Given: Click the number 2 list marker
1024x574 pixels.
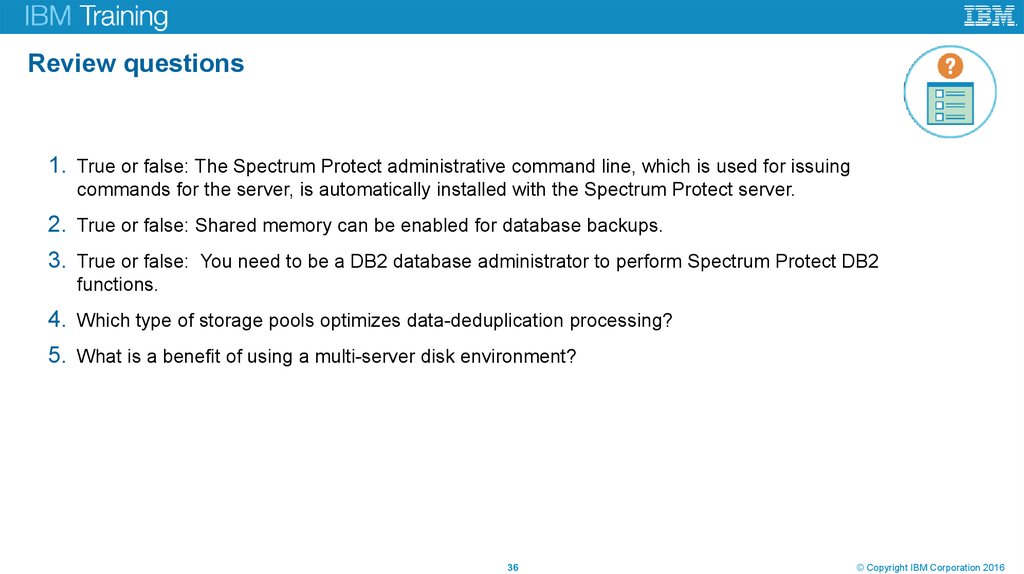Looking at the screenshot, I should click(57, 225).
